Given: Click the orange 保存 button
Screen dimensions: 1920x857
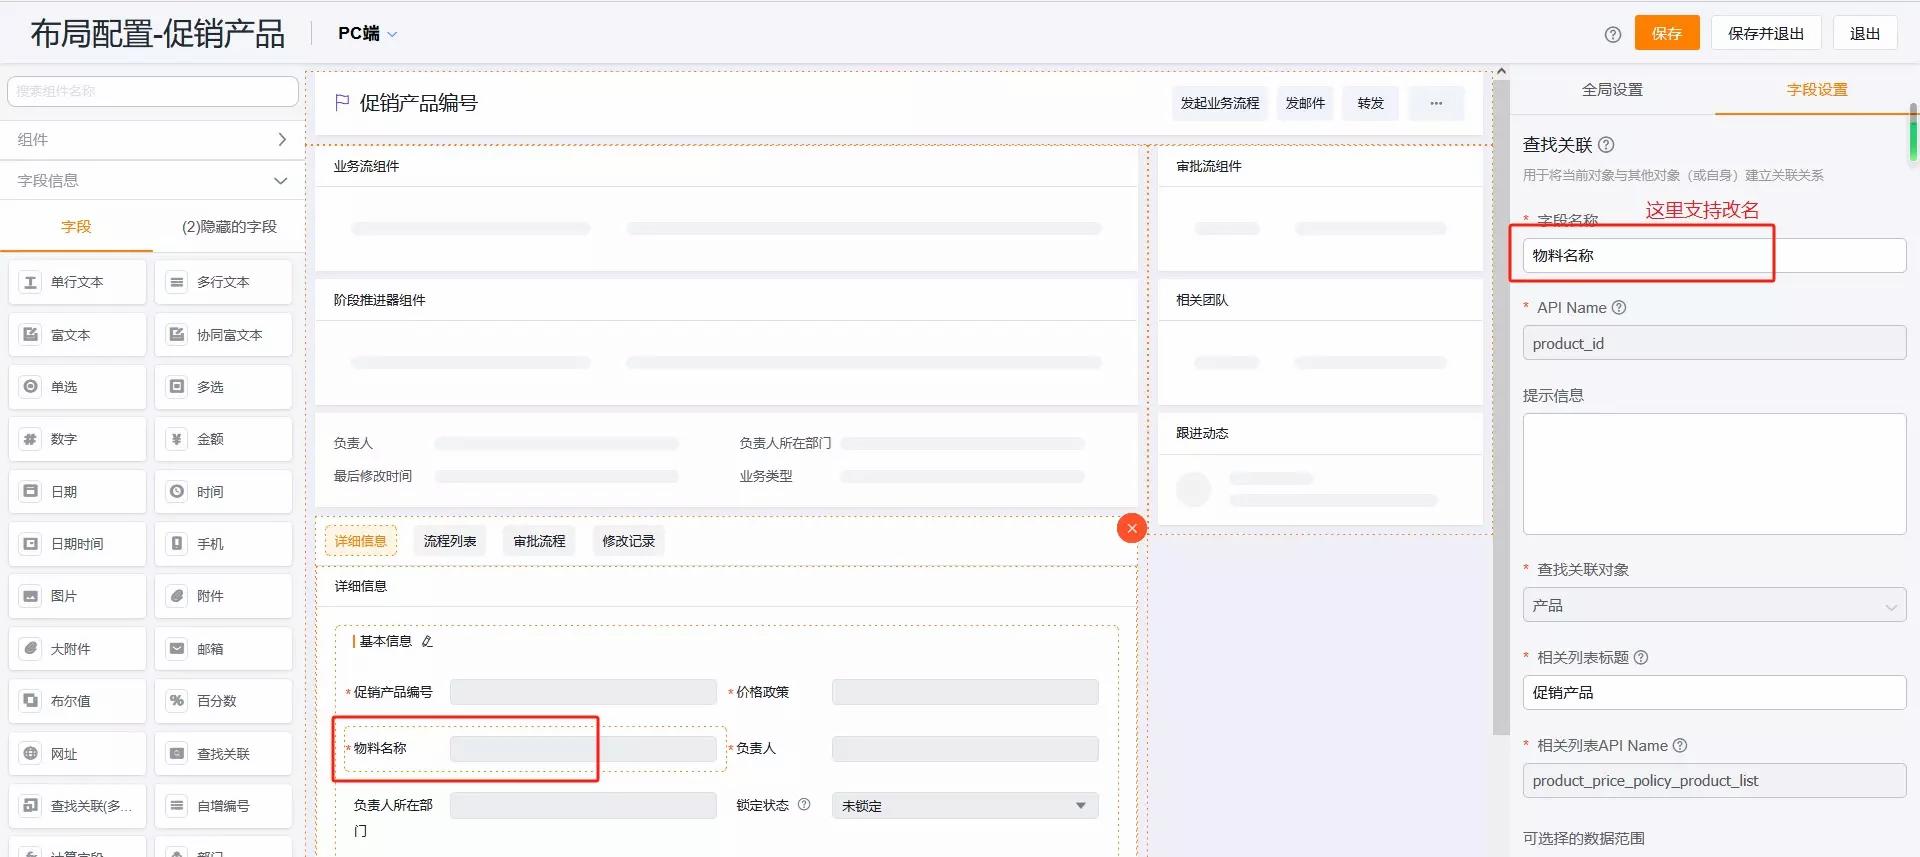Looking at the screenshot, I should pos(1666,34).
